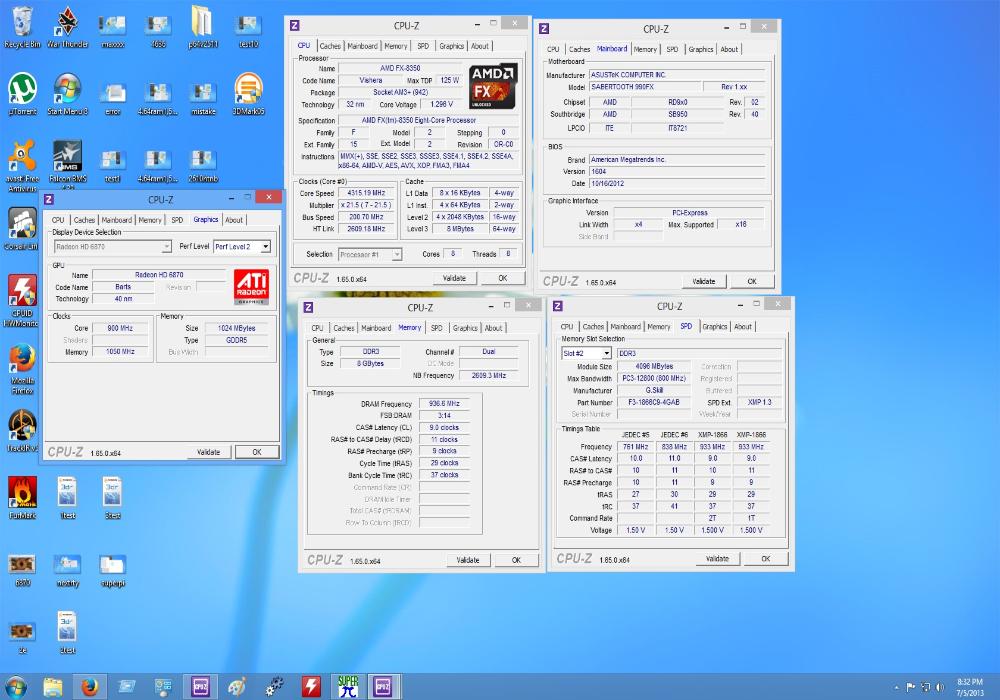This screenshot has width=1000, height=700.
Task: Click the PC3-12800 (800 MHz) max bandwidth value
Action: click(654, 379)
